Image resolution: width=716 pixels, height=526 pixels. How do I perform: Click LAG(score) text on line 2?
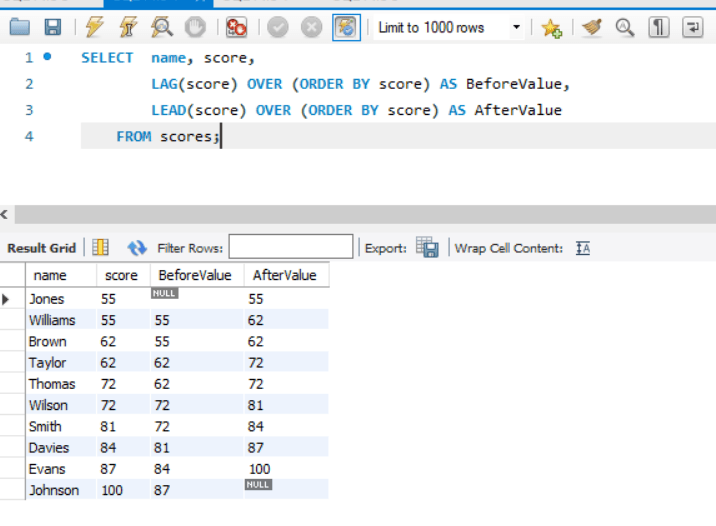click(x=195, y=84)
